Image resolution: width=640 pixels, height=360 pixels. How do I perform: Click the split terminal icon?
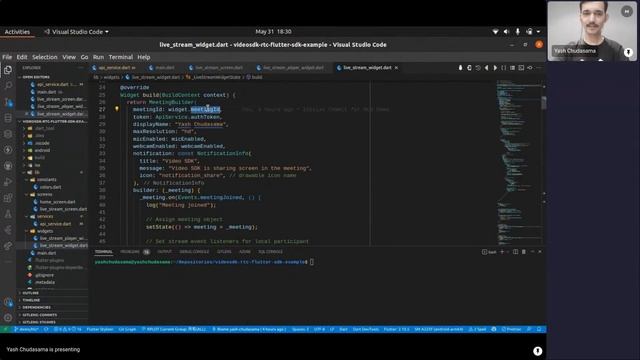point(516,252)
